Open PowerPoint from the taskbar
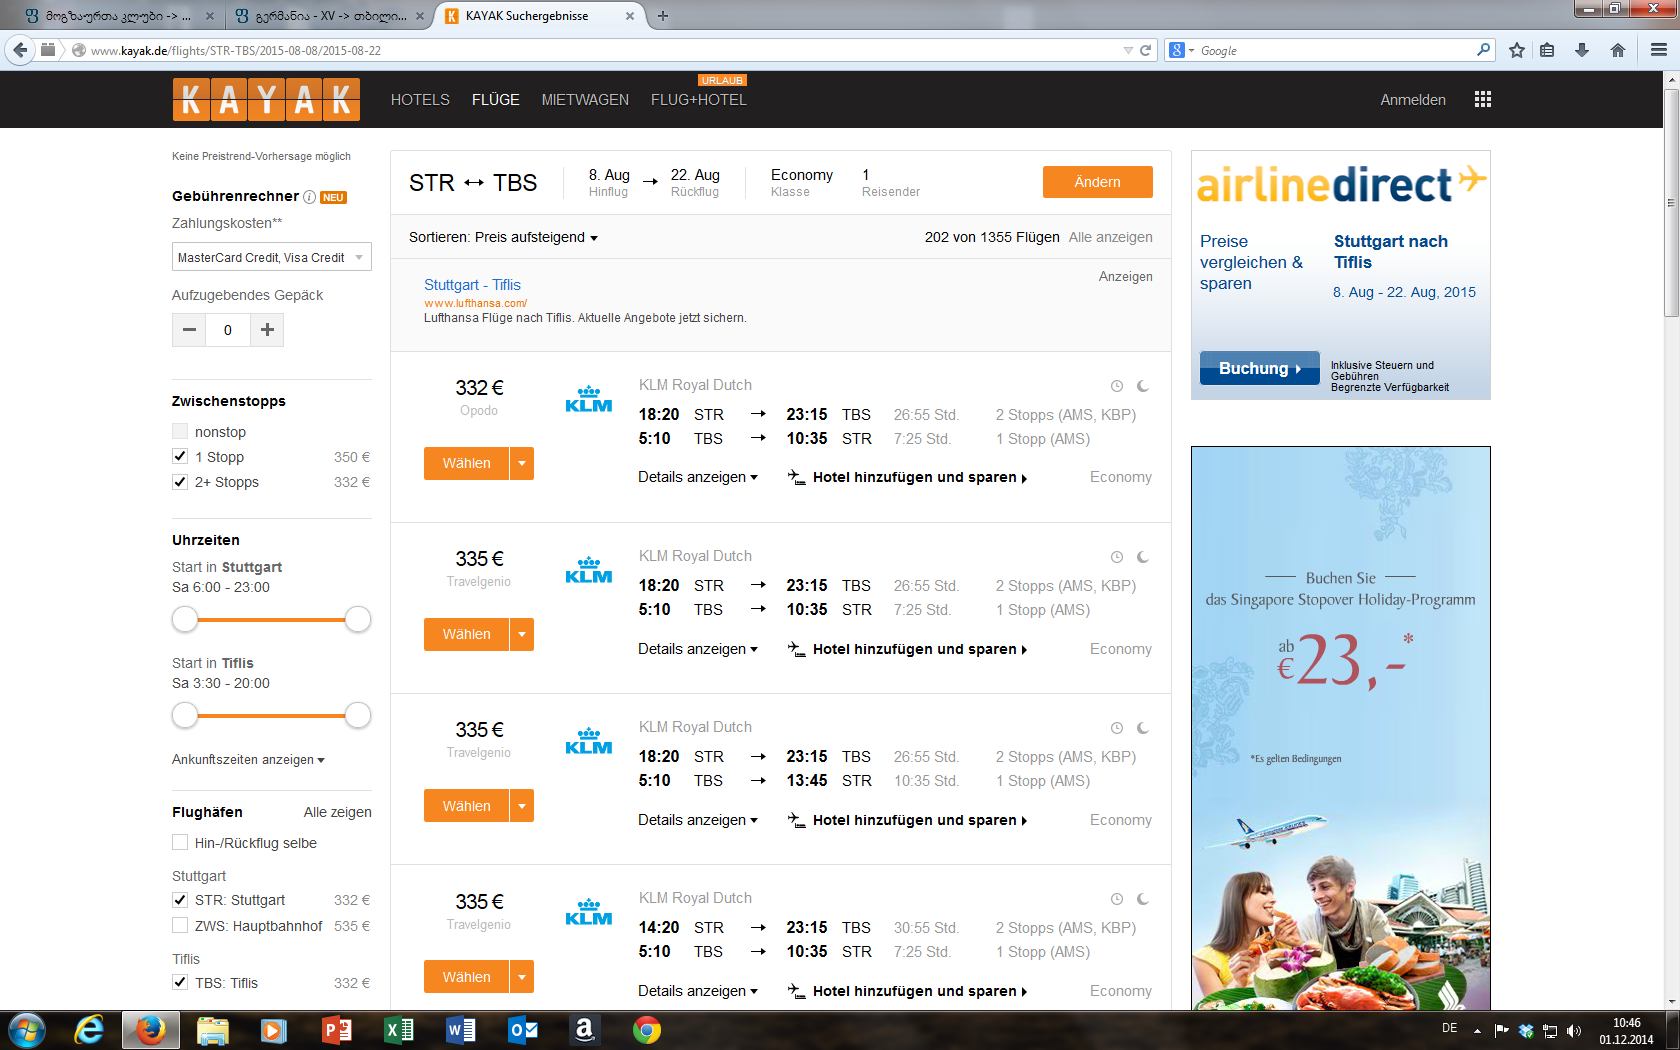This screenshot has width=1680, height=1050. tap(337, 1030)
